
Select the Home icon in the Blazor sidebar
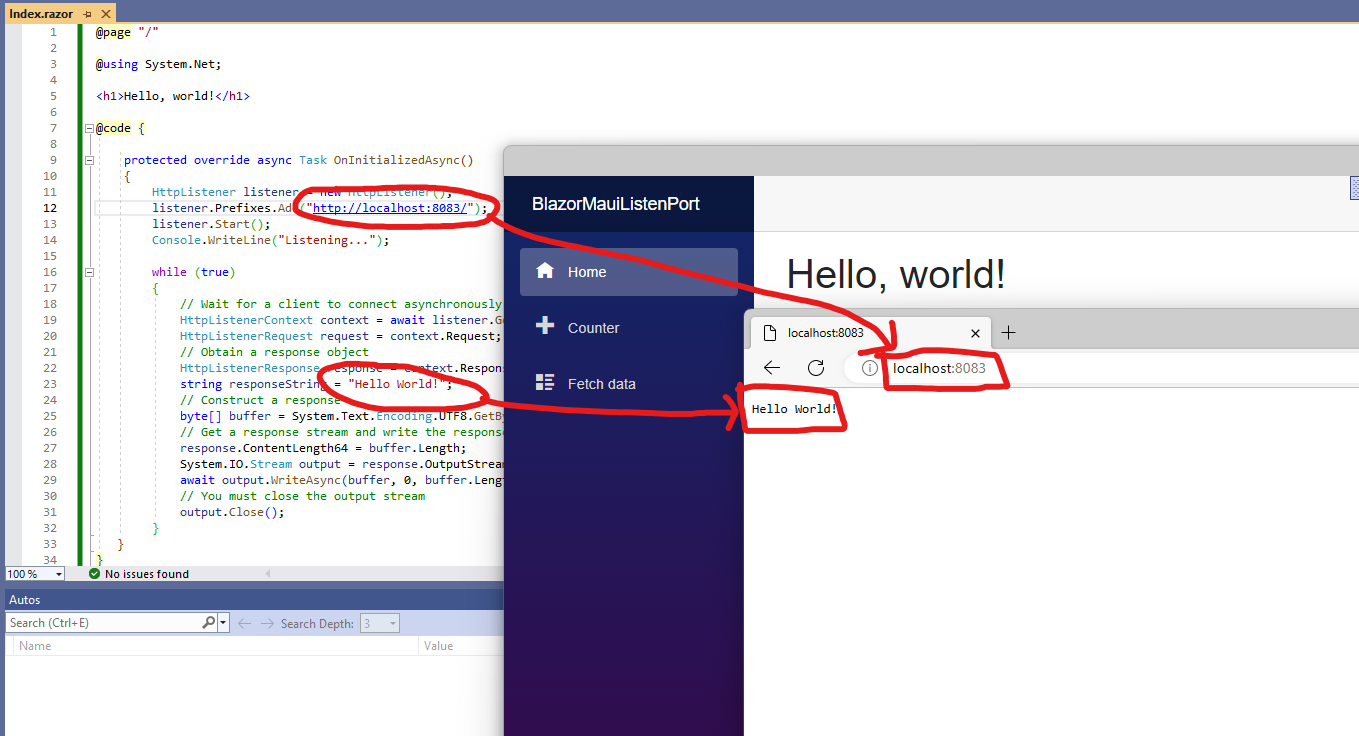(x=545, y=271)
